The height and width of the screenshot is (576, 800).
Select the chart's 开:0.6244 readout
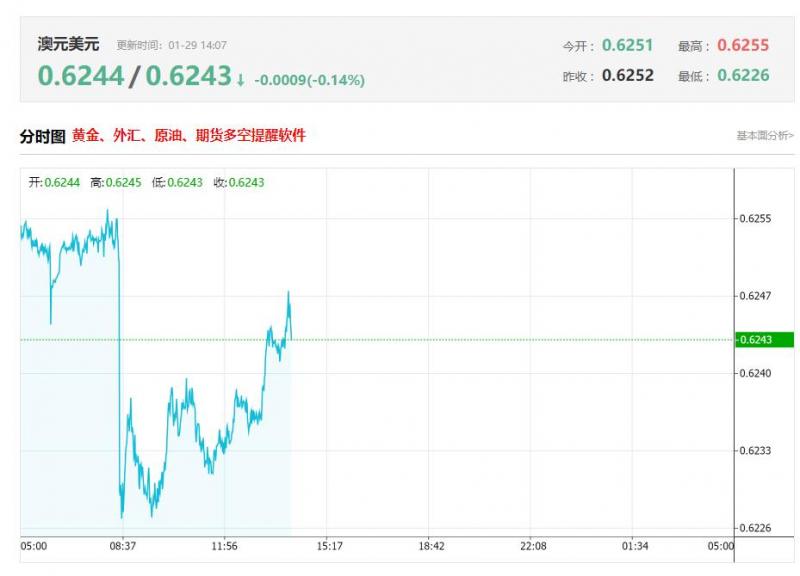pyautogui.click(x=54, y=182)
